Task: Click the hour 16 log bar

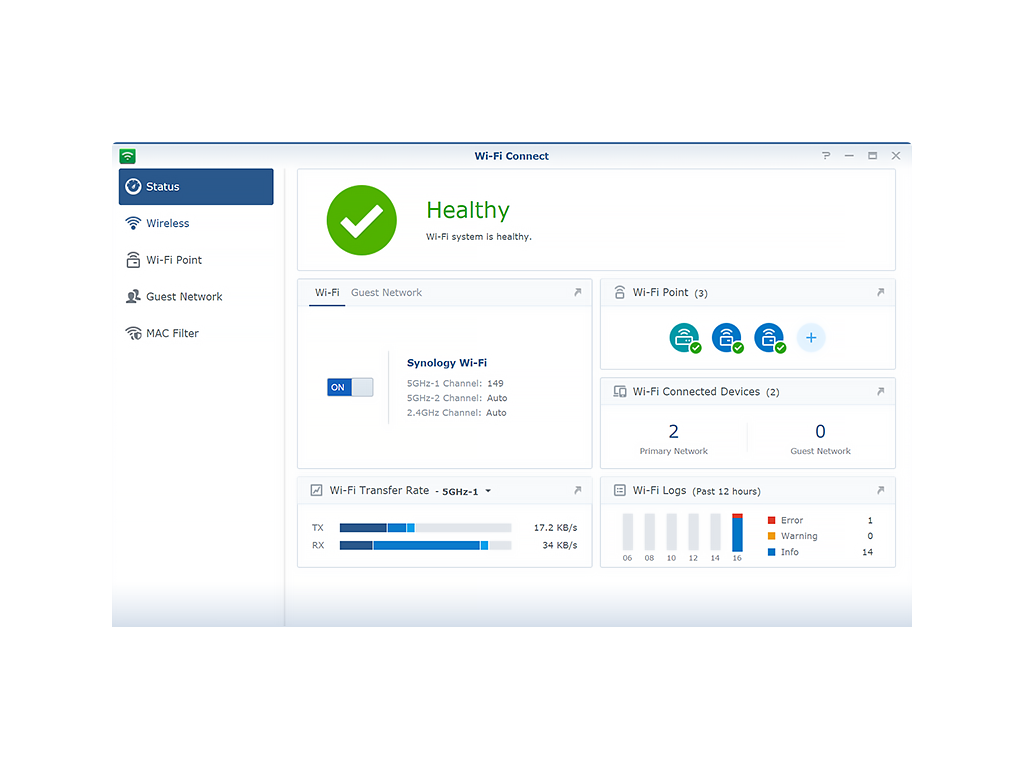Action: (737, 532)
